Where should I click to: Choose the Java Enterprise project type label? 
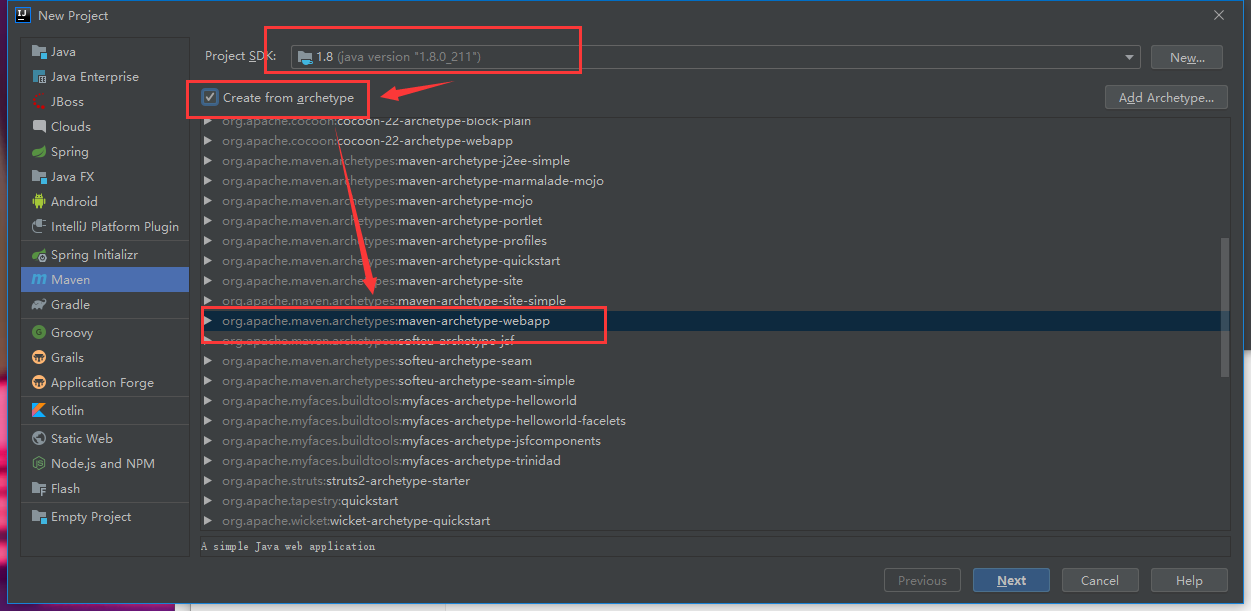[x=95, y=77]
